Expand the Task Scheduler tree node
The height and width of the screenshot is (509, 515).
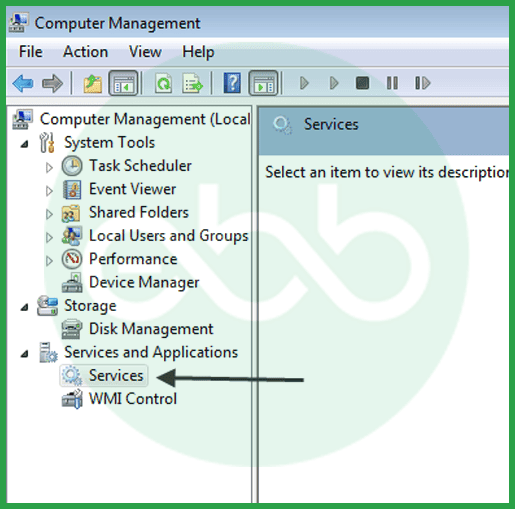[x=49, y=167]
